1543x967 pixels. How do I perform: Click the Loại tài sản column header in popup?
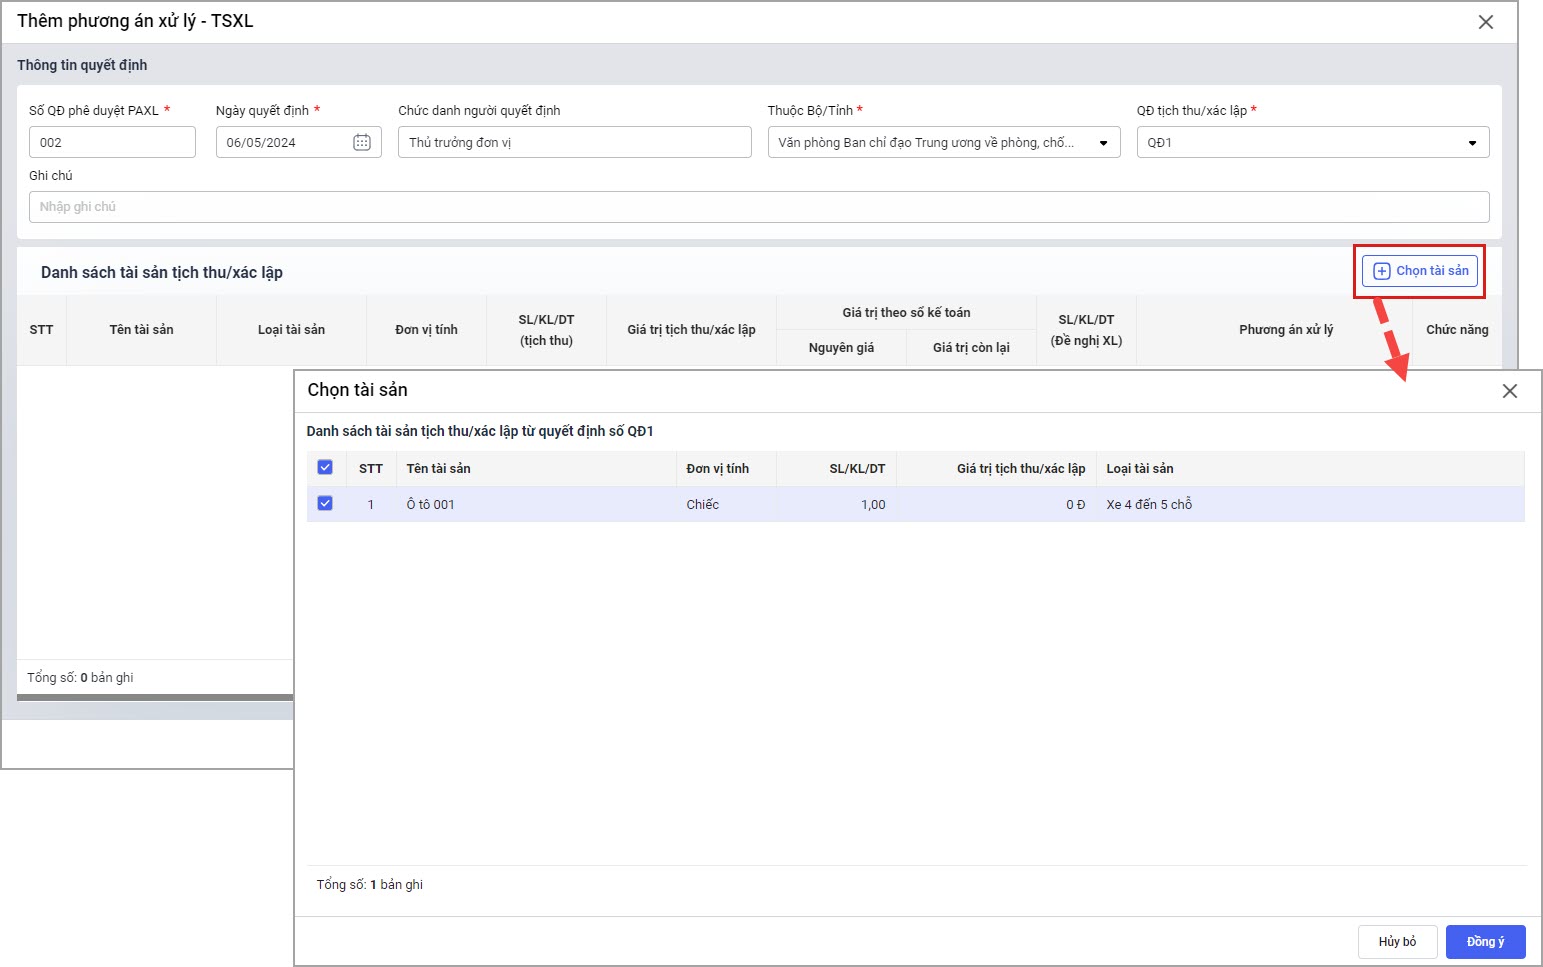pos(1139,468)
